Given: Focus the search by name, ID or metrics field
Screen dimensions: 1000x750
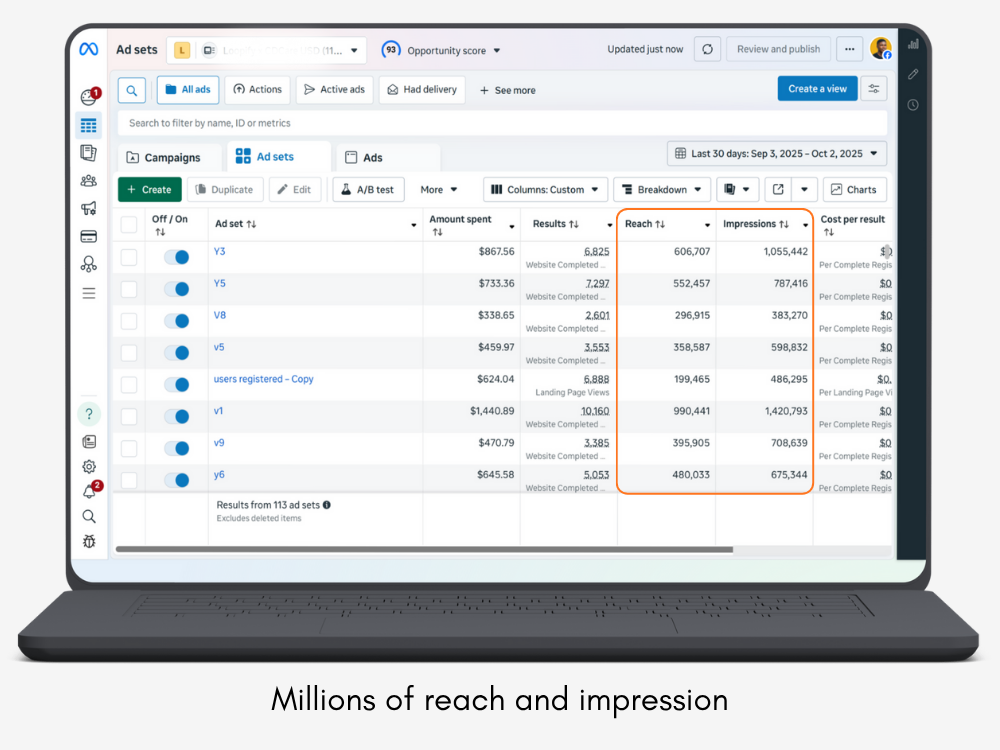Looking at the screenshot, I should click(503, 123).
